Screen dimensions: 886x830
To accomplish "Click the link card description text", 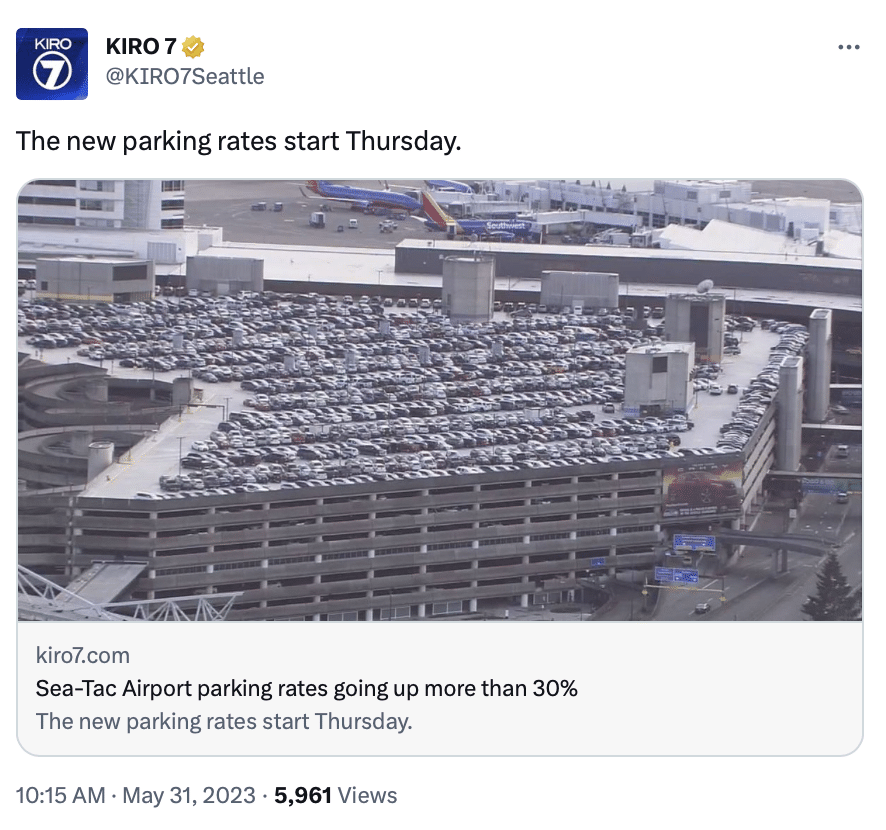I will [x=224, y=722].
